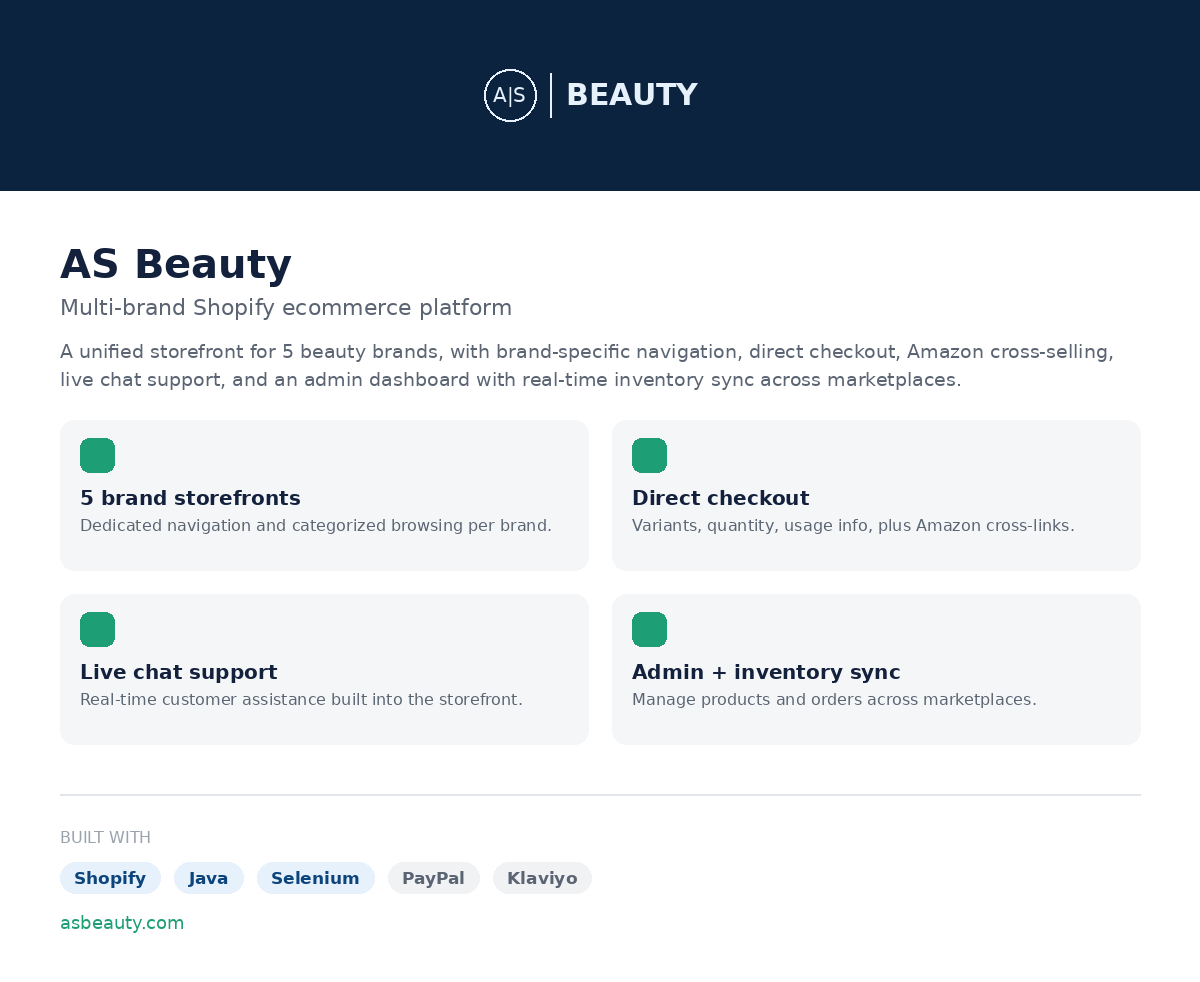
Task: Click the Live chat support heading
Action: point(178,672)
